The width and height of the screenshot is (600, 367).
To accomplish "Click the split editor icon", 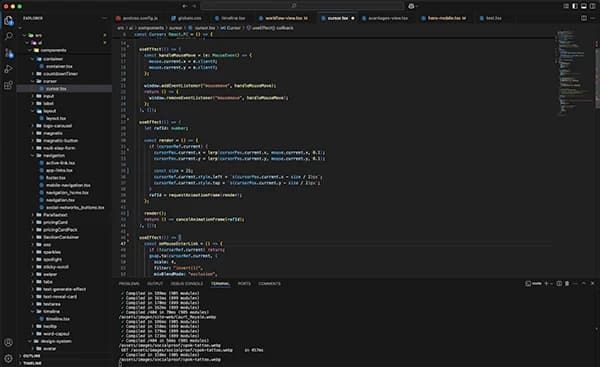I will click(584, 18).
